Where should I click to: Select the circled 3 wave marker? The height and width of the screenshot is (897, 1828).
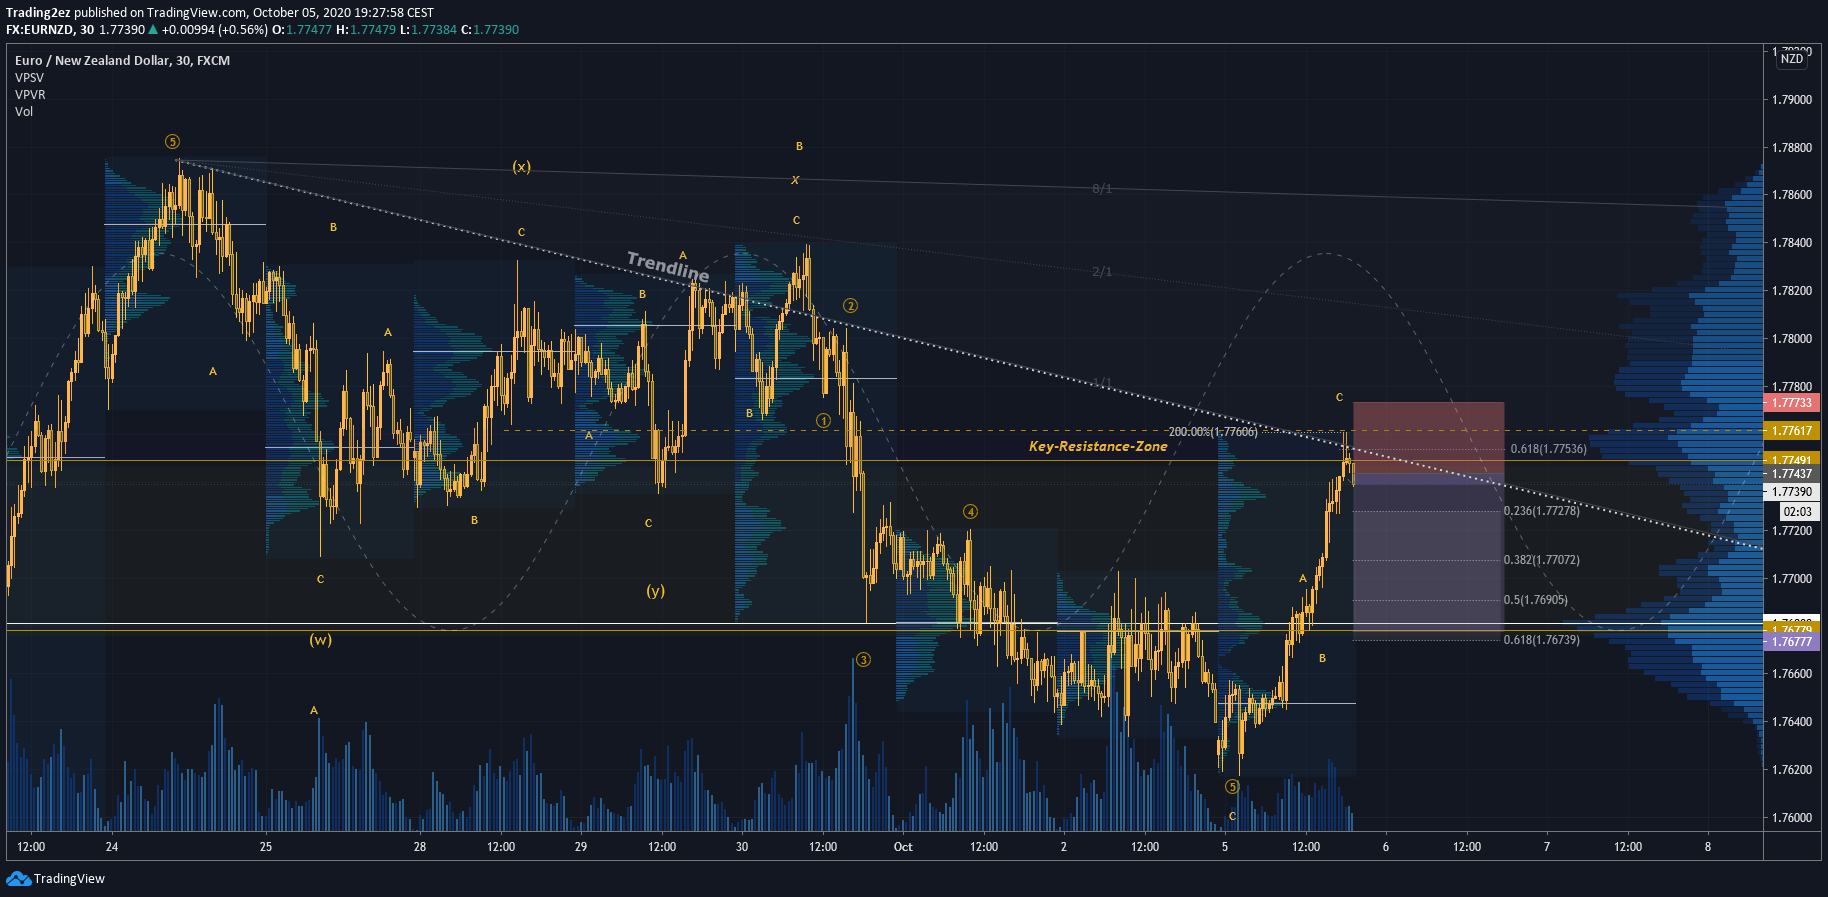pyautogui.click(x=863, y=660)
